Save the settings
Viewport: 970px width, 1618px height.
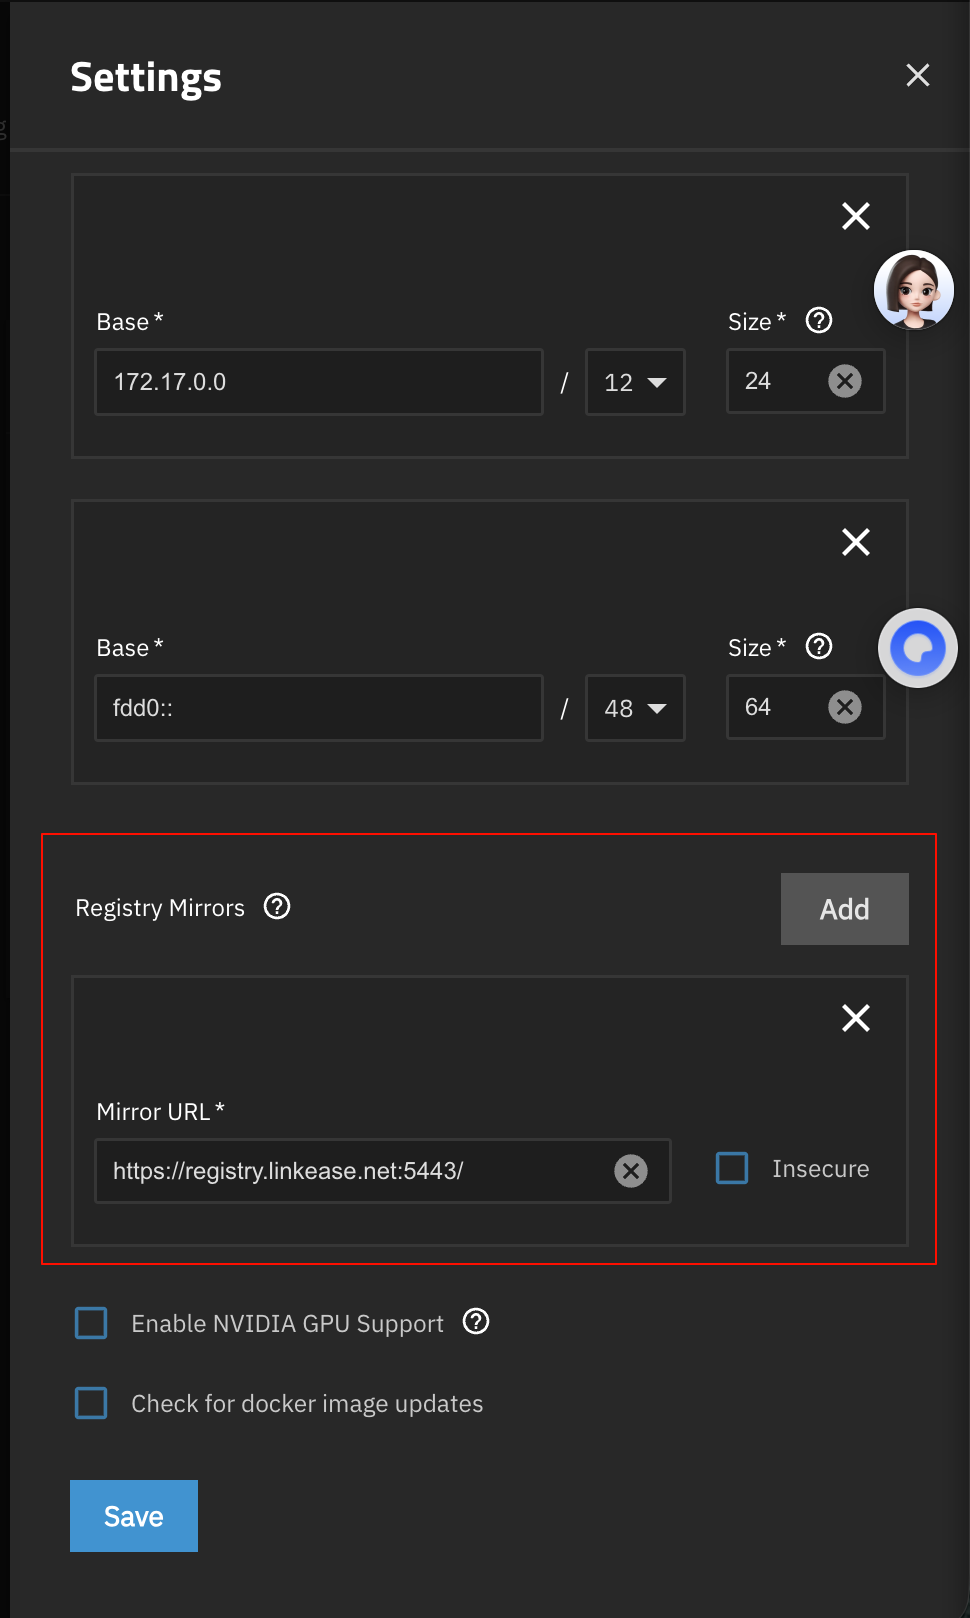pyautogui.click(x=134, y=1516)
